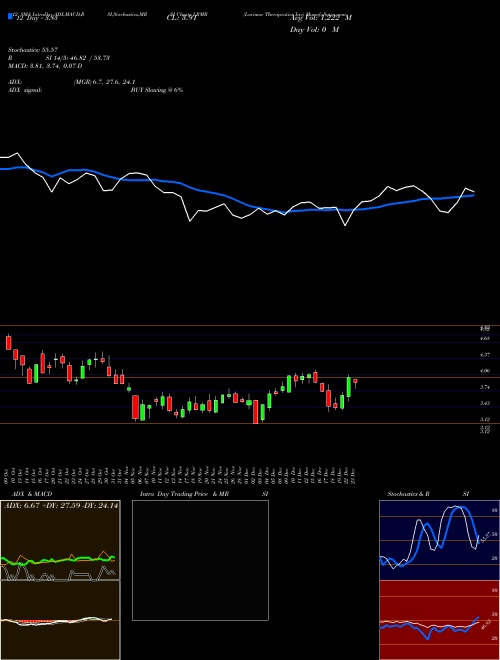Click the last red candlestick on the chart
This screenshot has width=500, height=660.
(x=355, y=382)
